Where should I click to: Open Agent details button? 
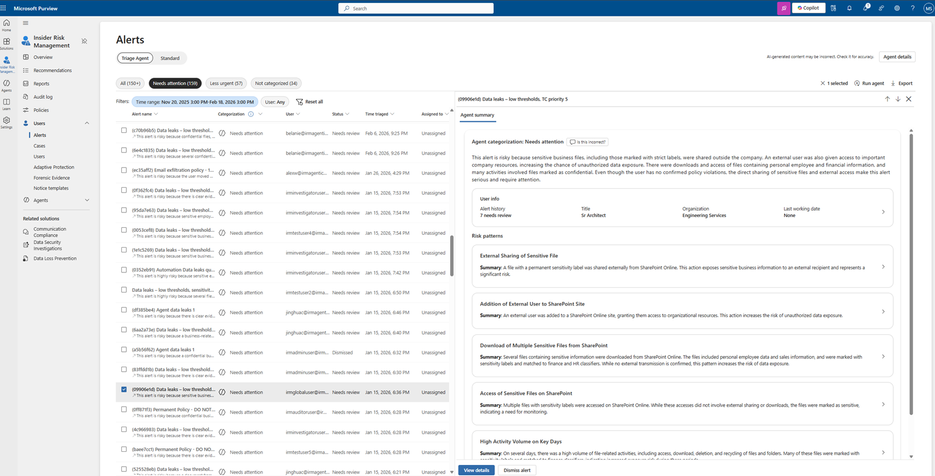pyautogui.click(x=897, y=57)
